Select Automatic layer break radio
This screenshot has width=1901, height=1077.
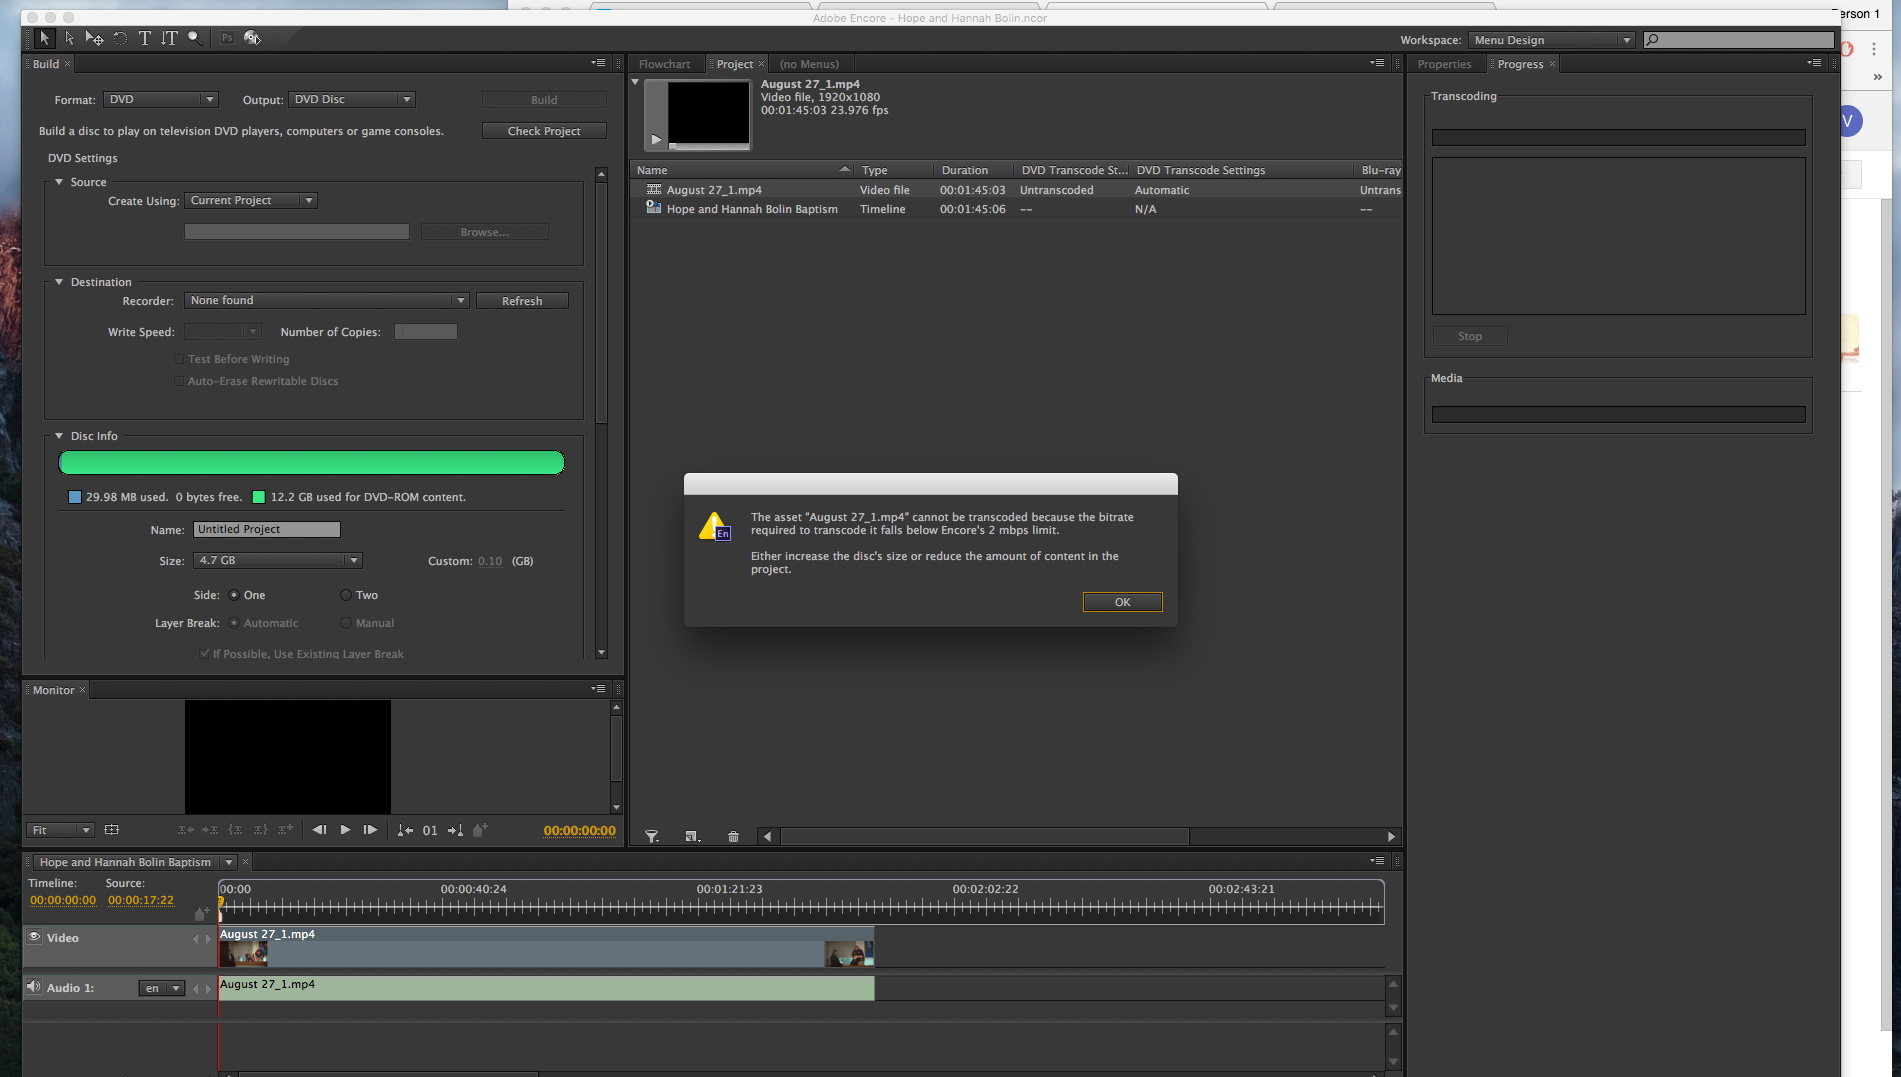click(x=234, y=623)
